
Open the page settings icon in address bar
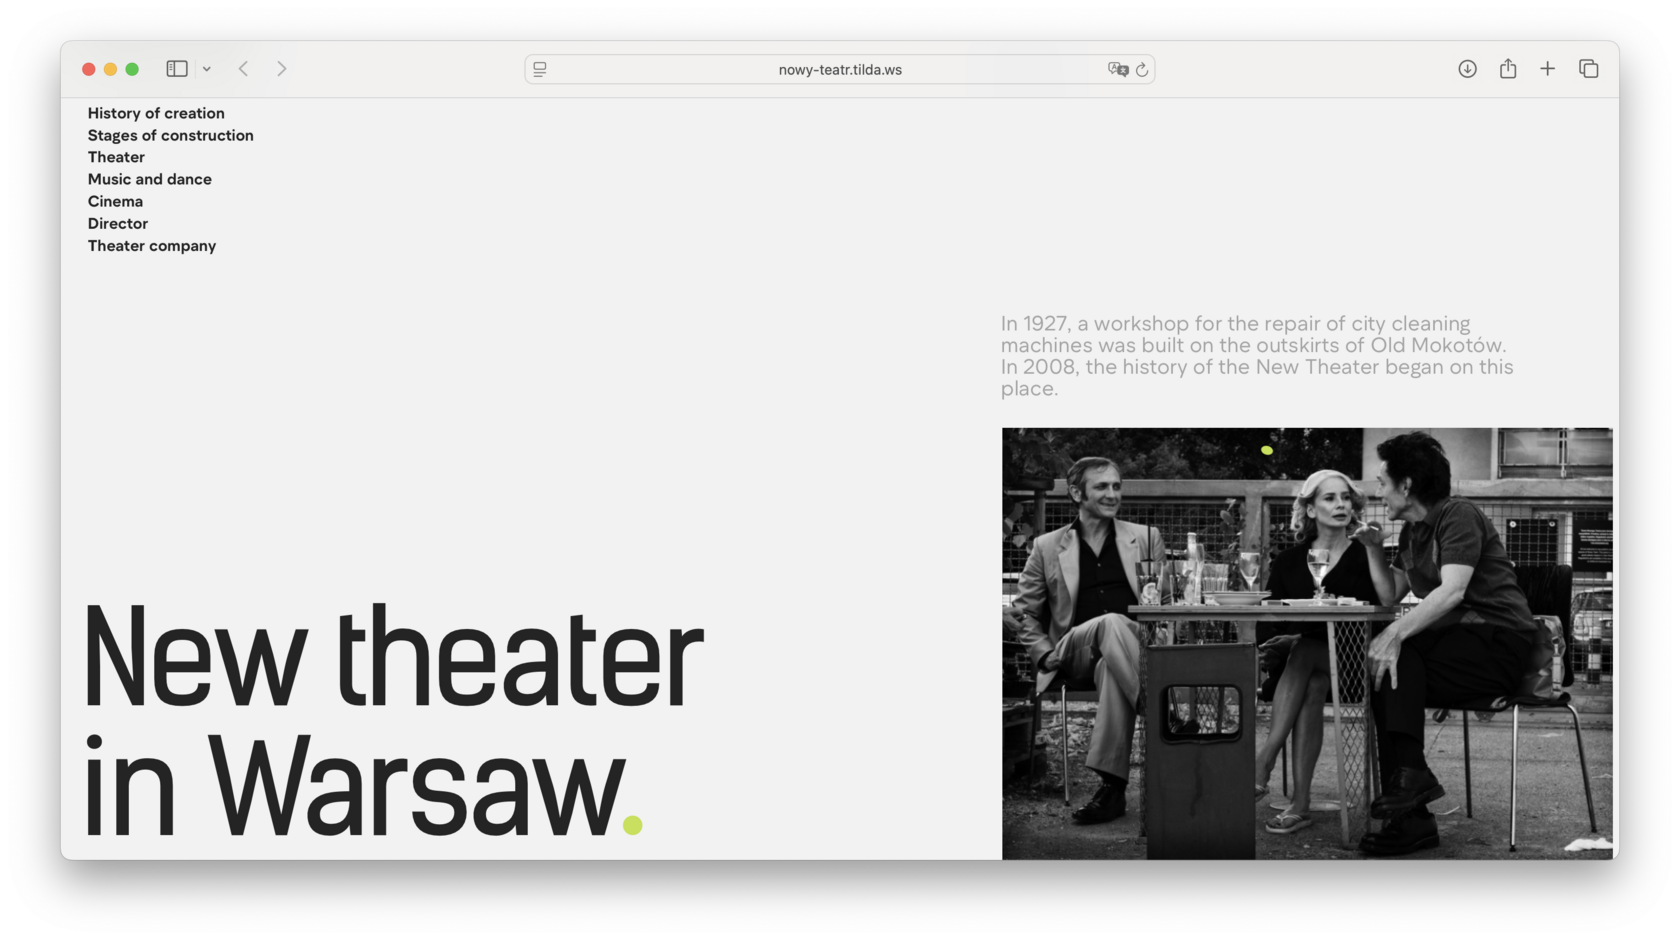coord(539,69)
